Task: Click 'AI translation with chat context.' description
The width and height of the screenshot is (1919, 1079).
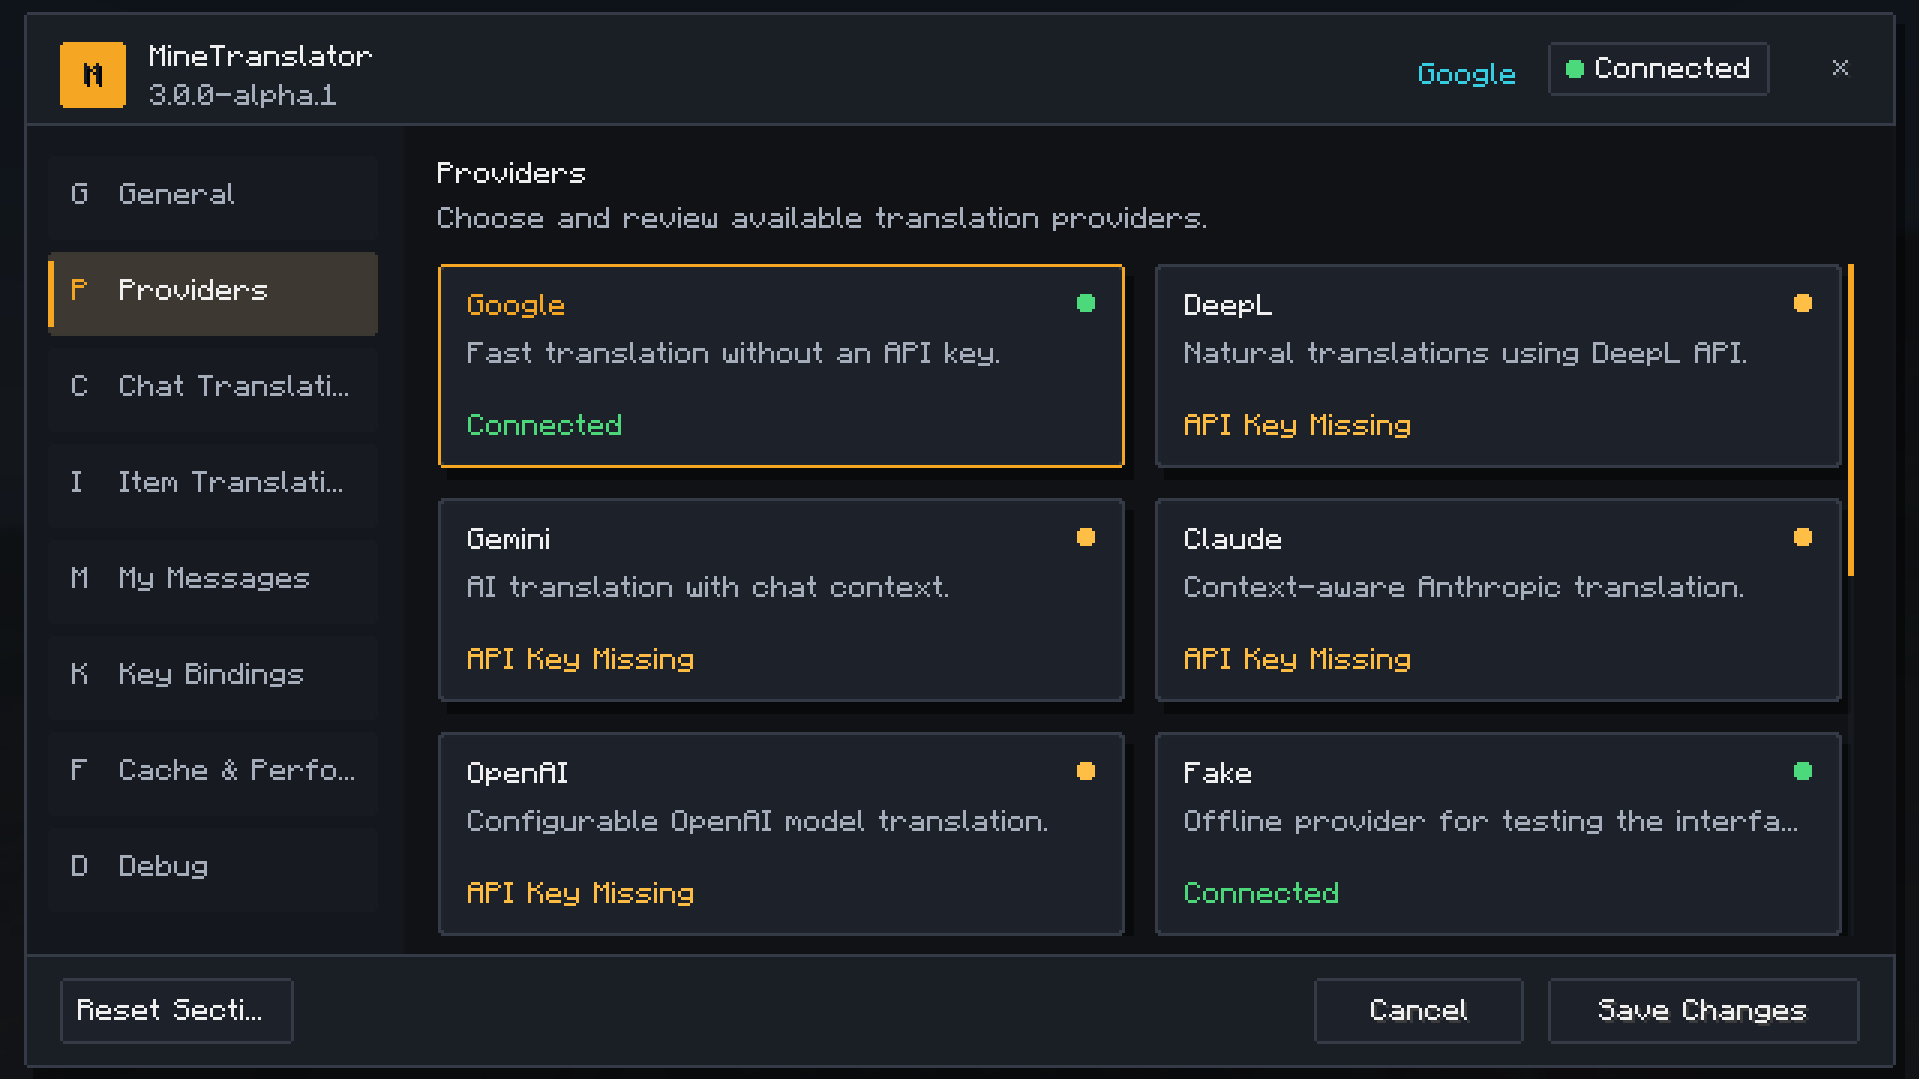Action: [x=708, y=587]
